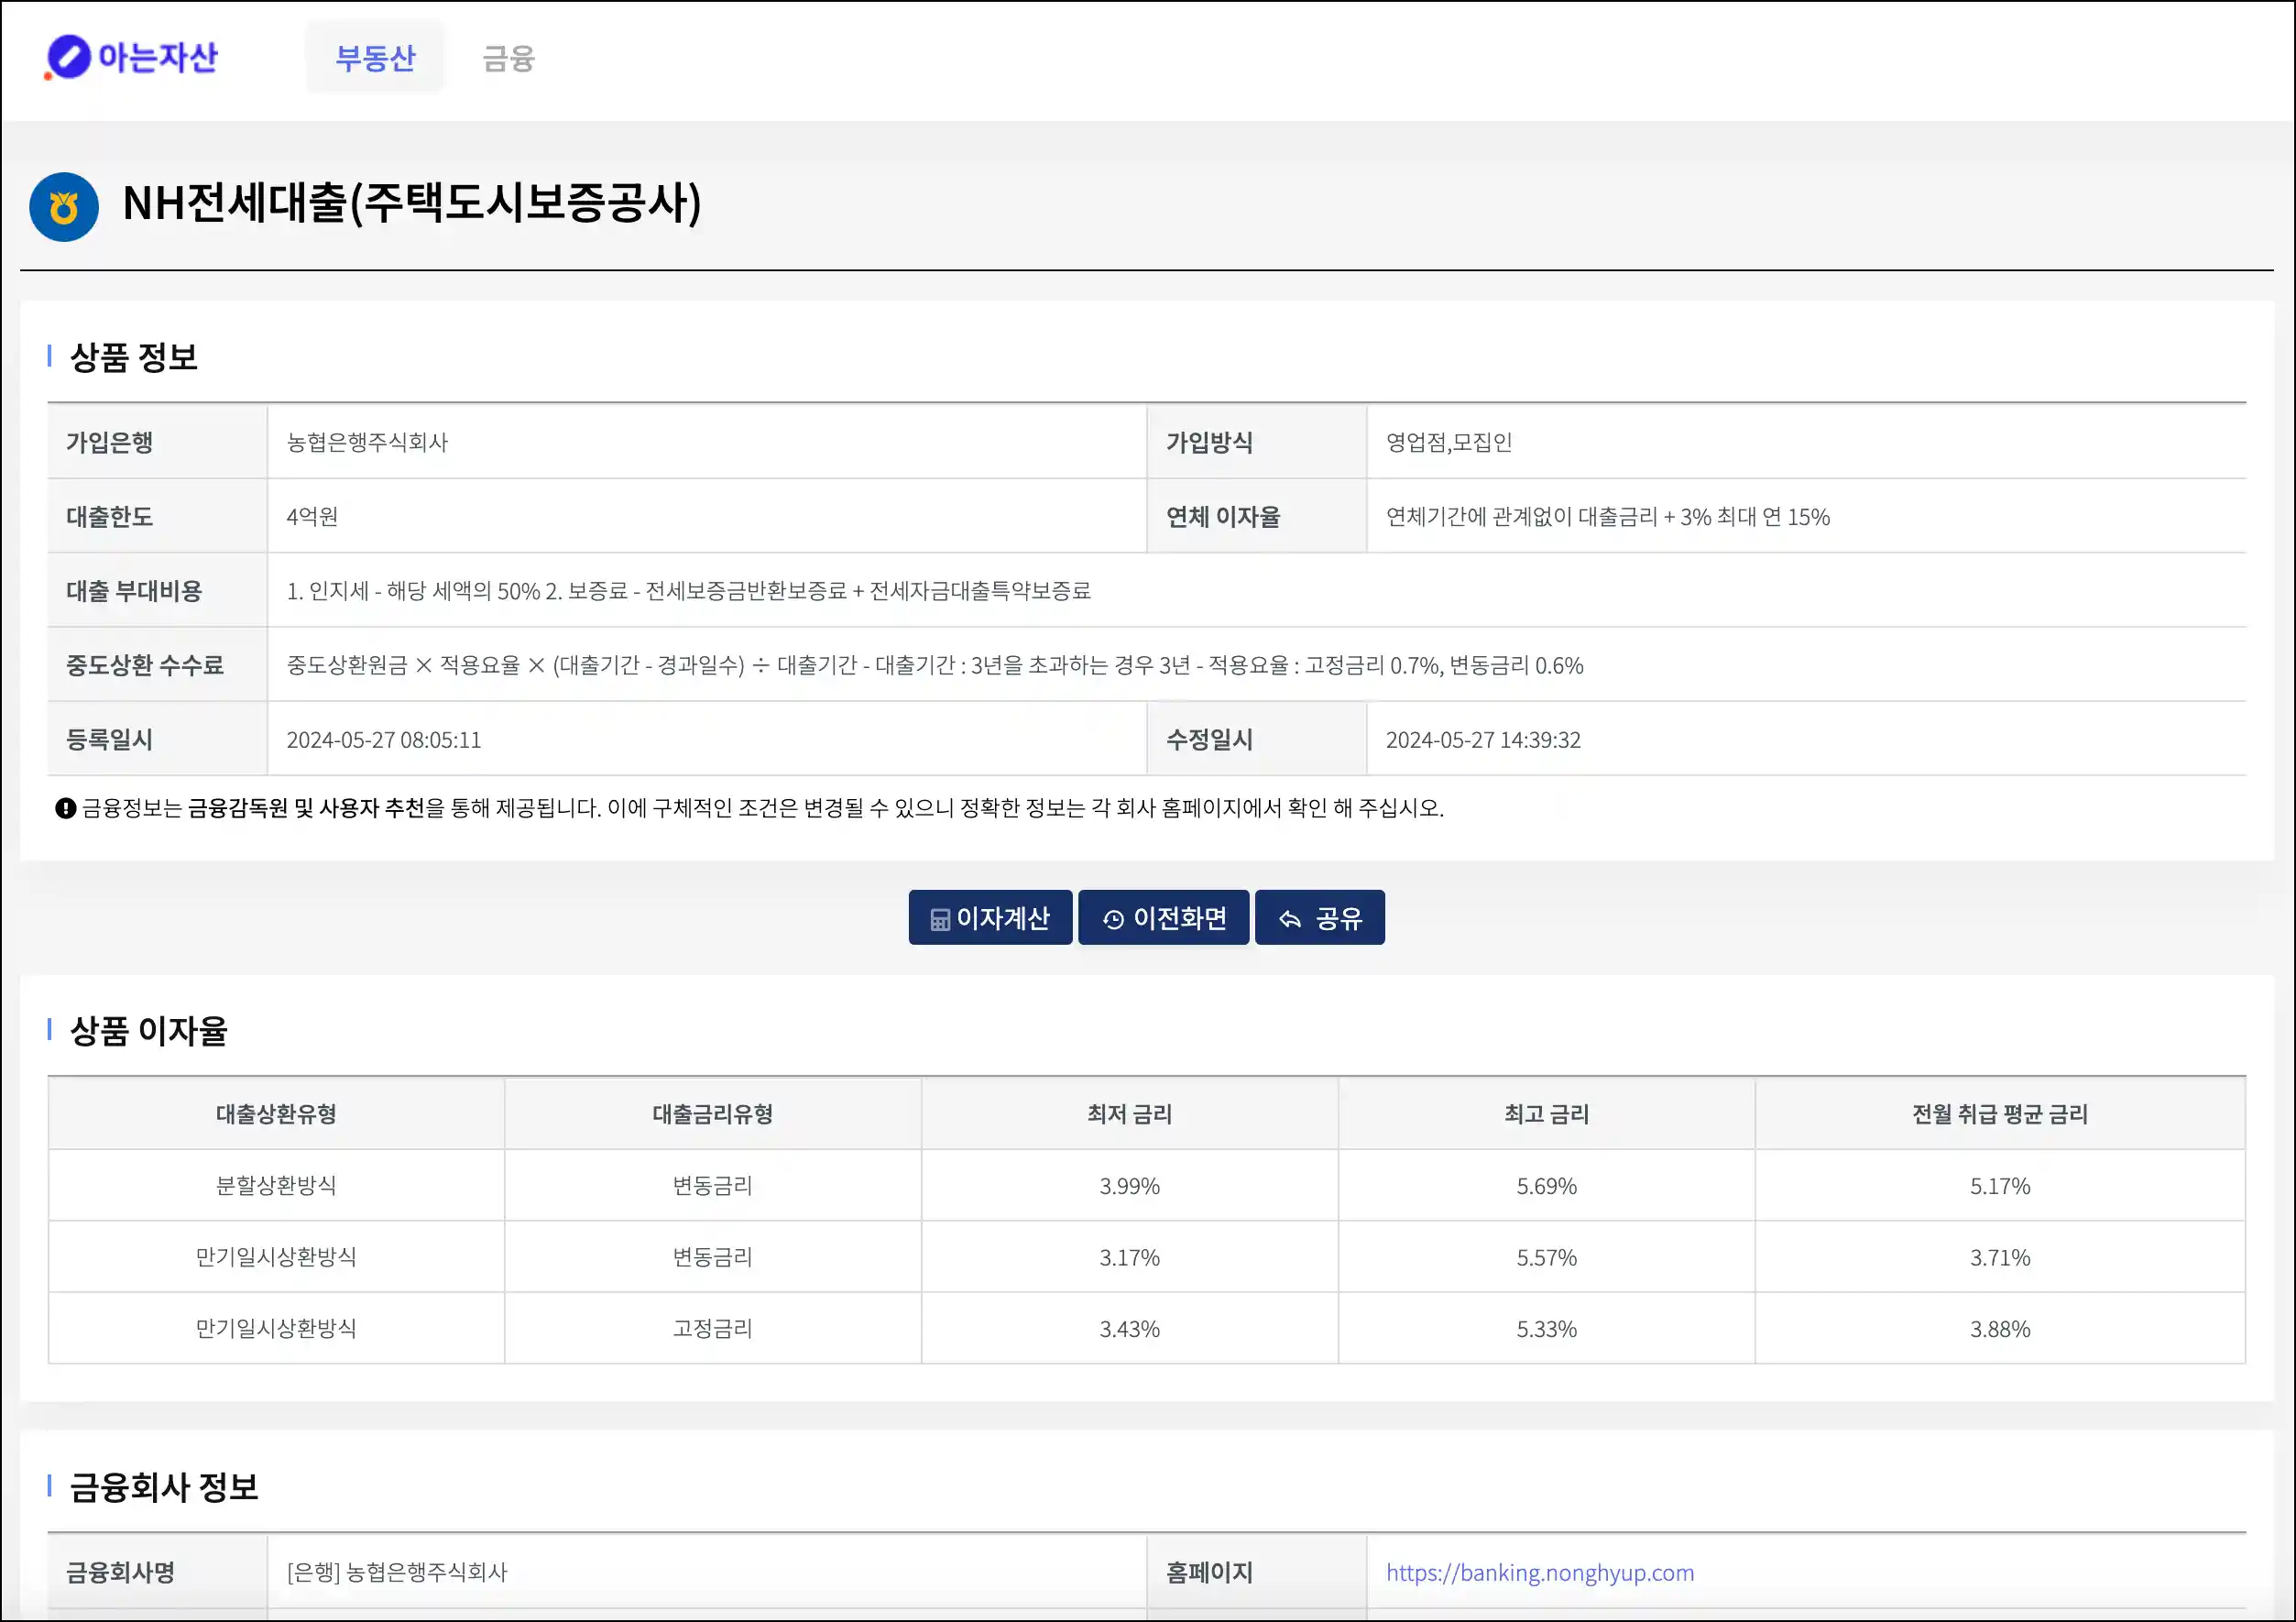Click the NH bank emblem icon
Viewport: 2296px width, 1622px height.
tap(64, 207)
